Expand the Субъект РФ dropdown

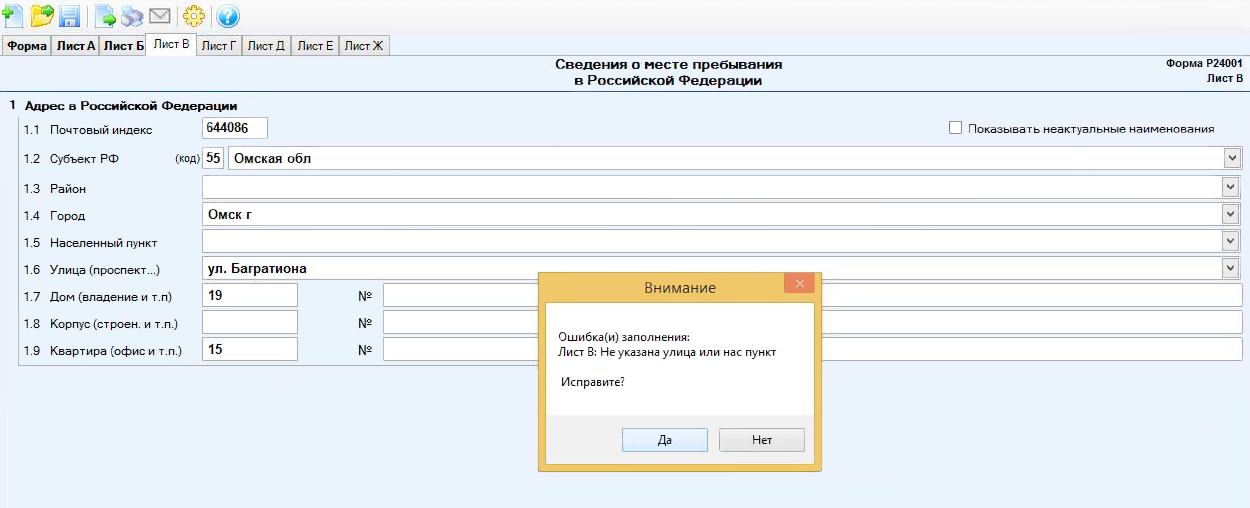pyautogui.click(x=1231, y=158)
